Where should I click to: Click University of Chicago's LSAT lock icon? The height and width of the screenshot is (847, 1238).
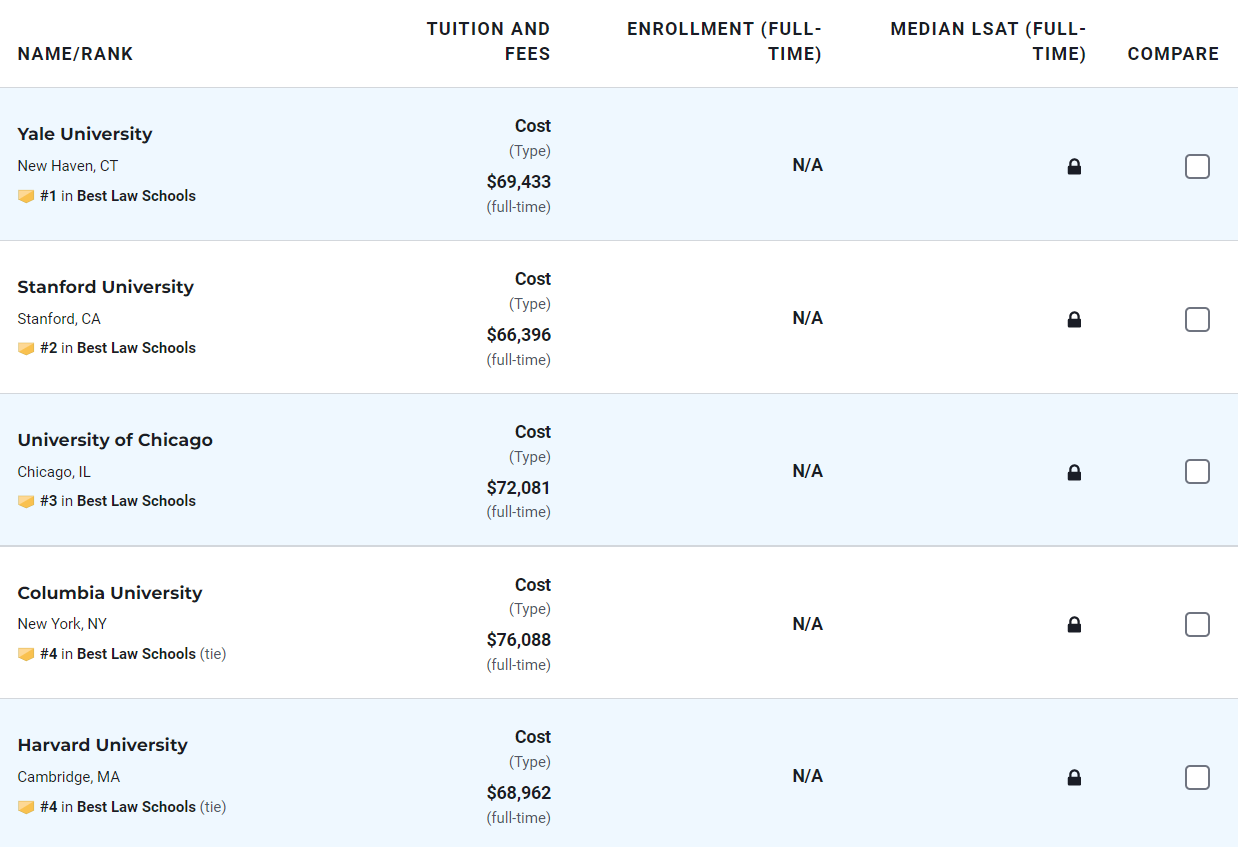click(1074, 472)
